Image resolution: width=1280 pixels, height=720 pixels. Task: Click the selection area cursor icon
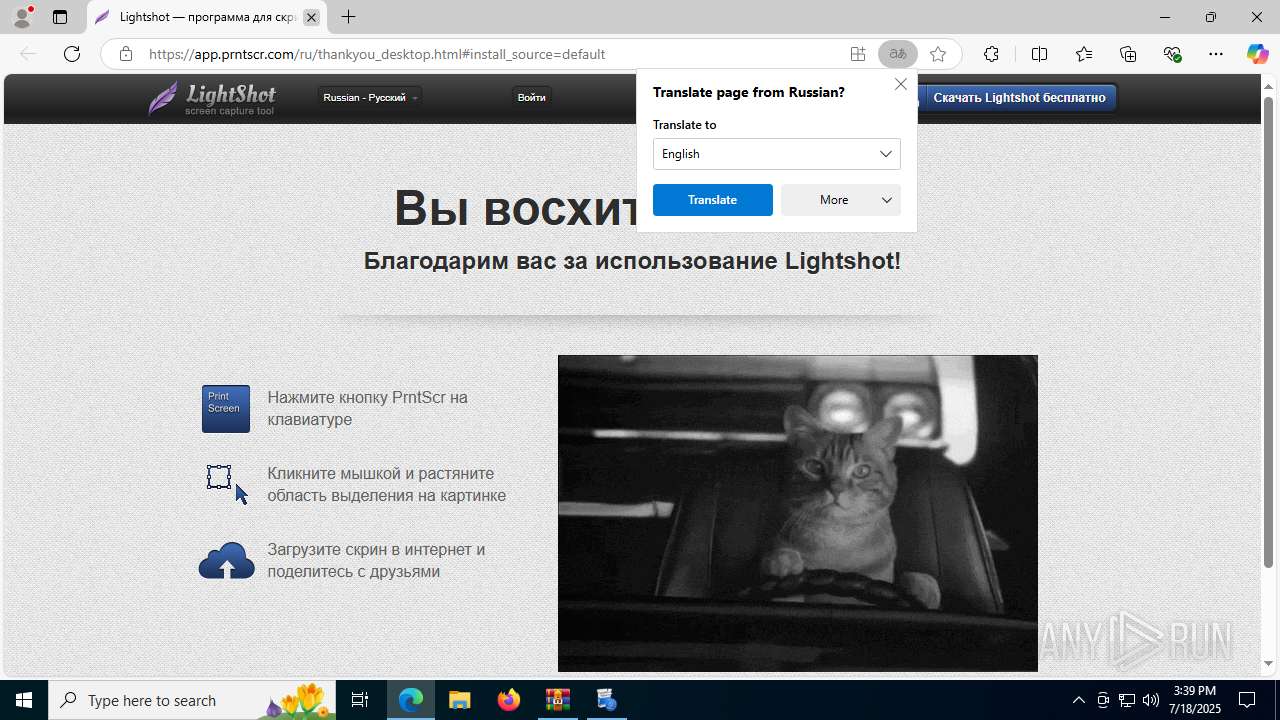click(x=227, y=484)
